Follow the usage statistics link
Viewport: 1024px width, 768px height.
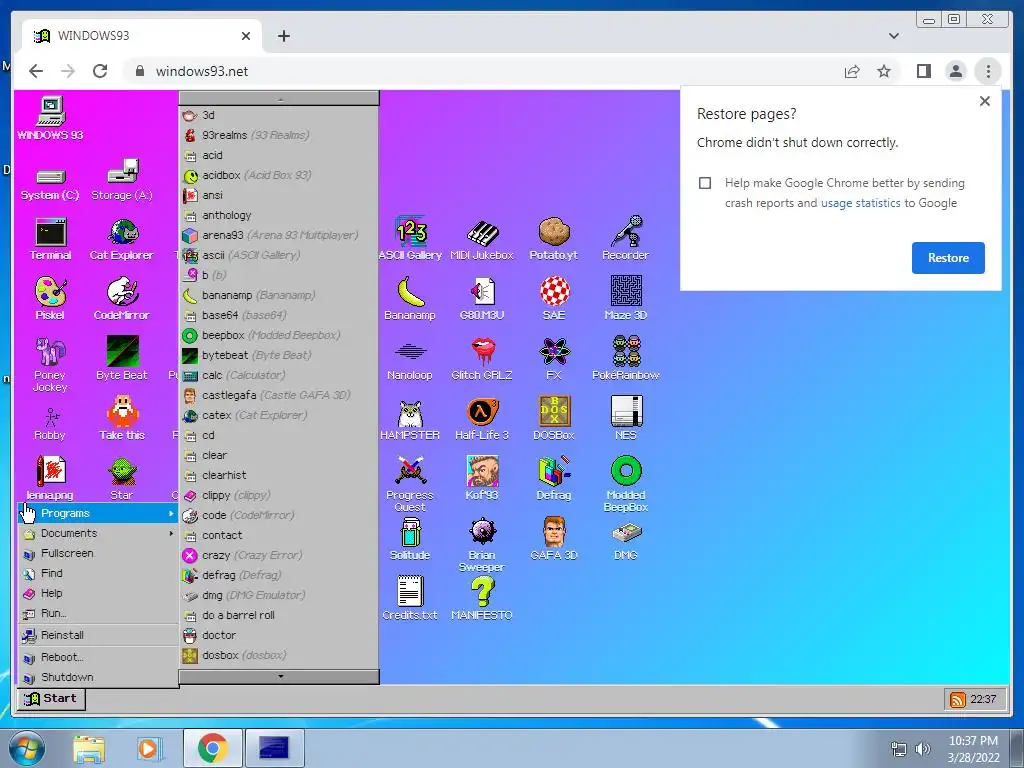(x=860, y=203)
